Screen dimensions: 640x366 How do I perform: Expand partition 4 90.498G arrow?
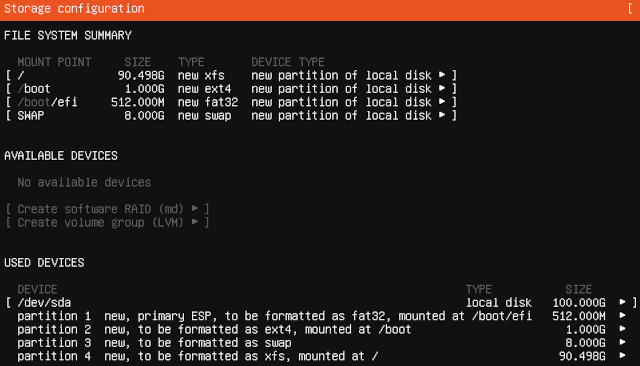tap(622, 356)
